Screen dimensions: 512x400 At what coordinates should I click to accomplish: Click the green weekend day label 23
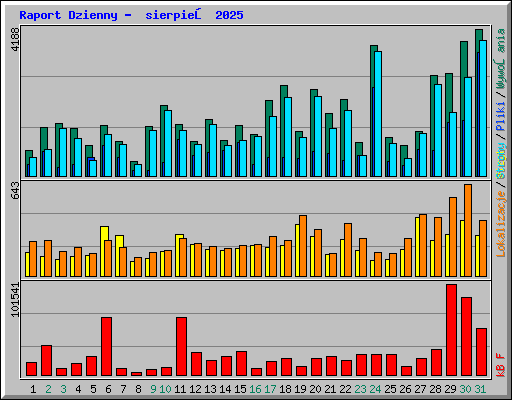click(x=360, y=389)
